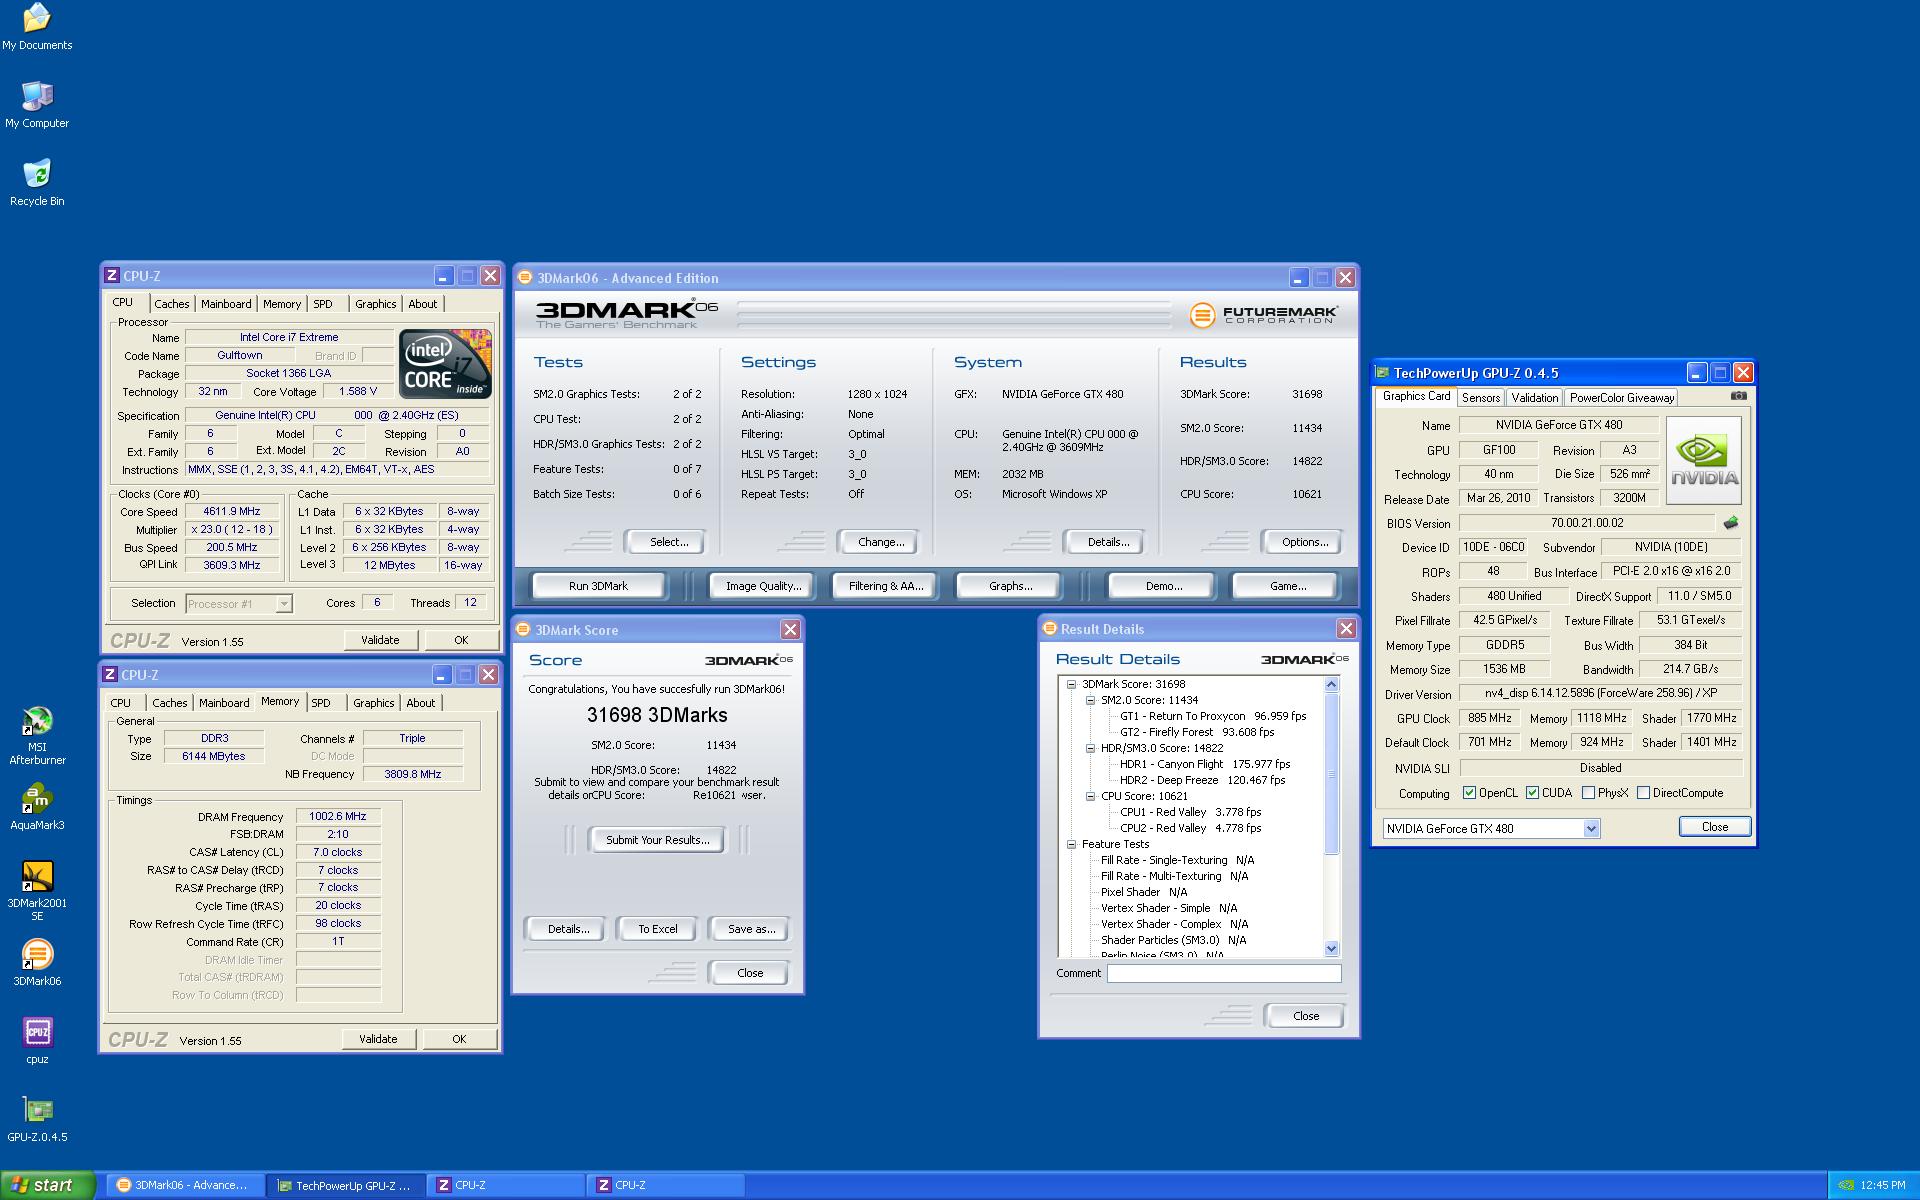Collapse the 3DMark Score: 31698 tree node
This screenshot has height=1200, width=1920.
[1071, 685]
